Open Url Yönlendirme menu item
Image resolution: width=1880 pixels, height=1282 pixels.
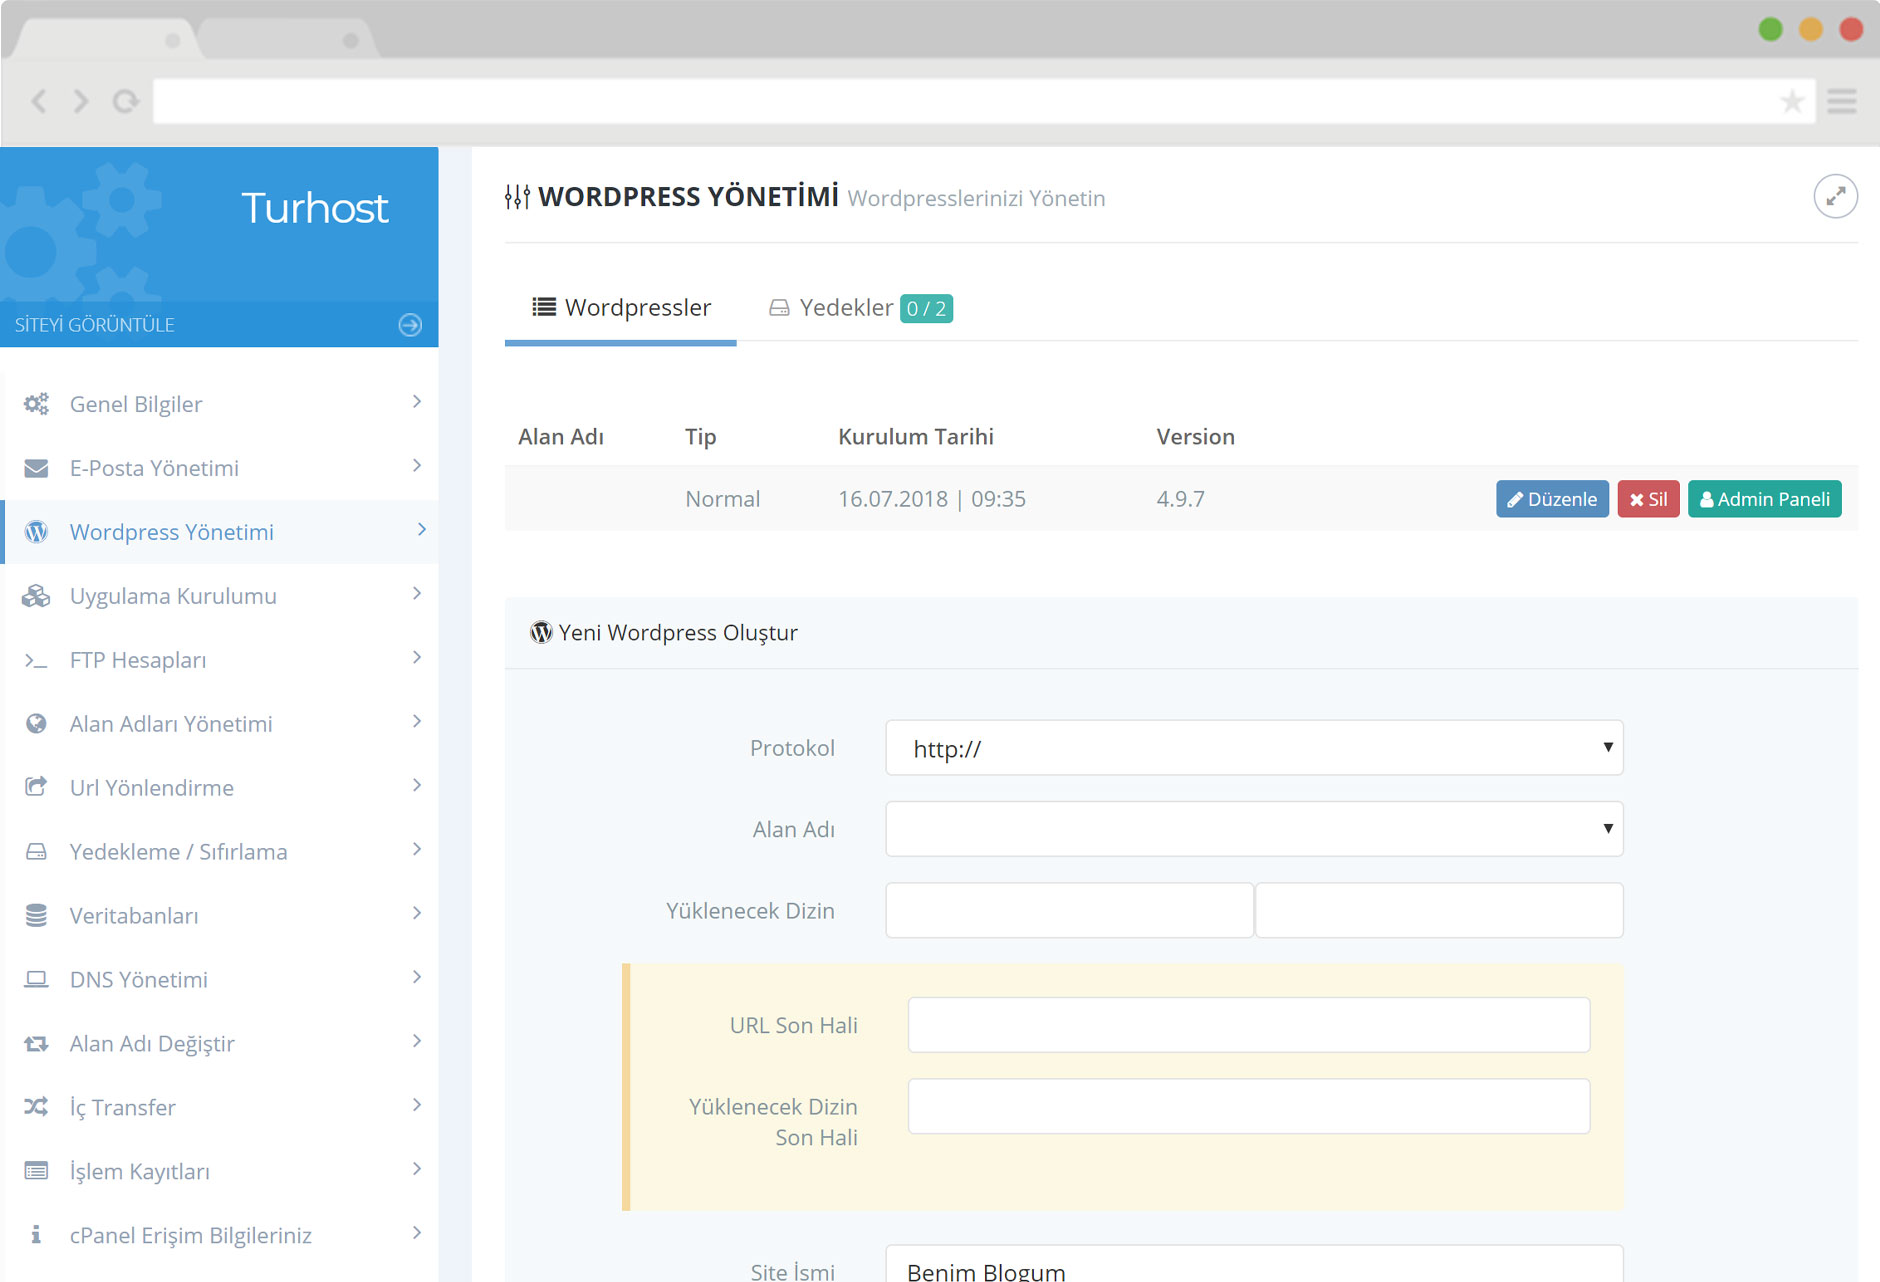[221, 788]
